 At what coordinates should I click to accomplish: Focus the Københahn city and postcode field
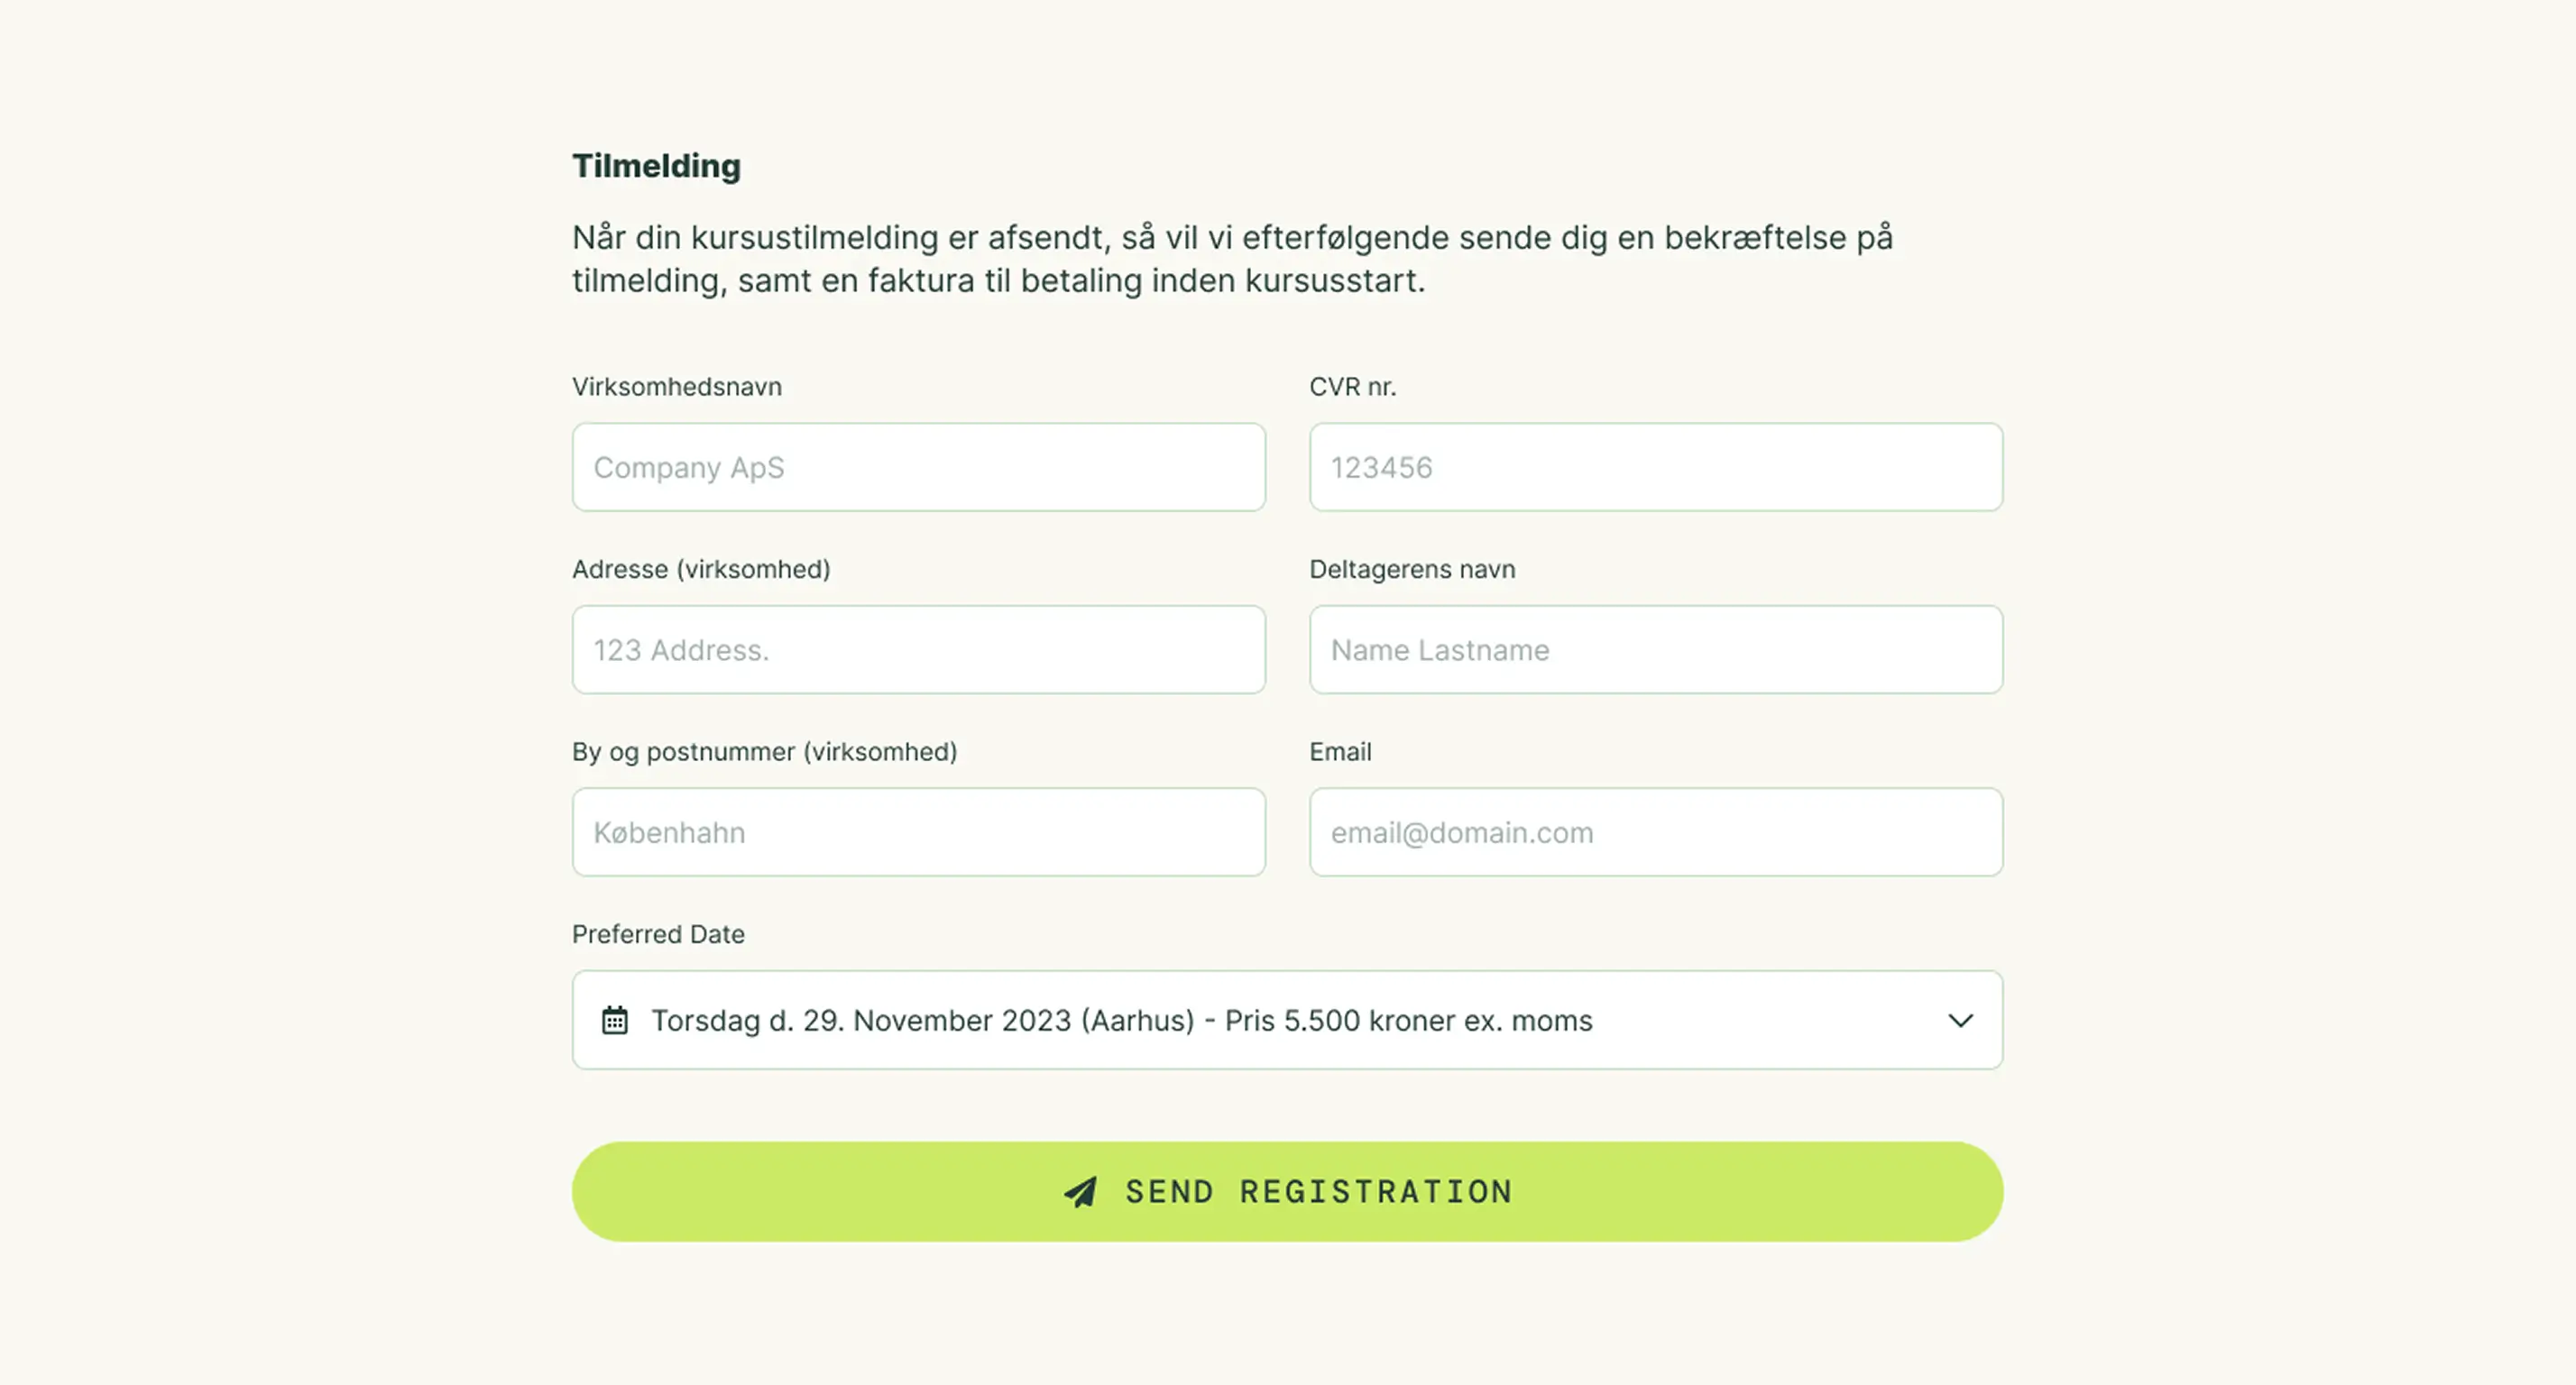(918, 832)
